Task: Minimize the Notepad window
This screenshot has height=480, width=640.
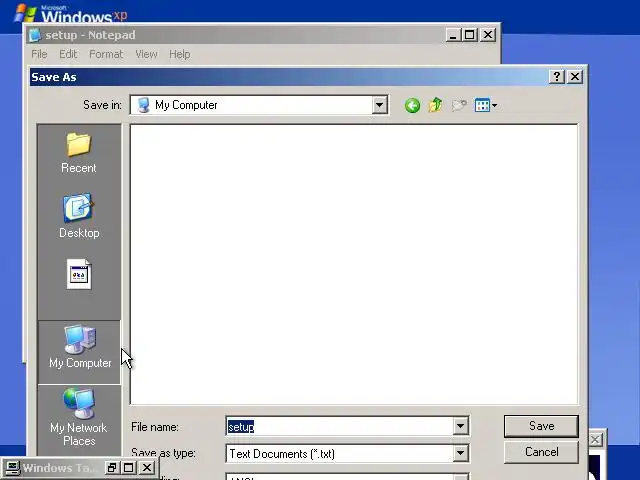Action: pos(452,35)
